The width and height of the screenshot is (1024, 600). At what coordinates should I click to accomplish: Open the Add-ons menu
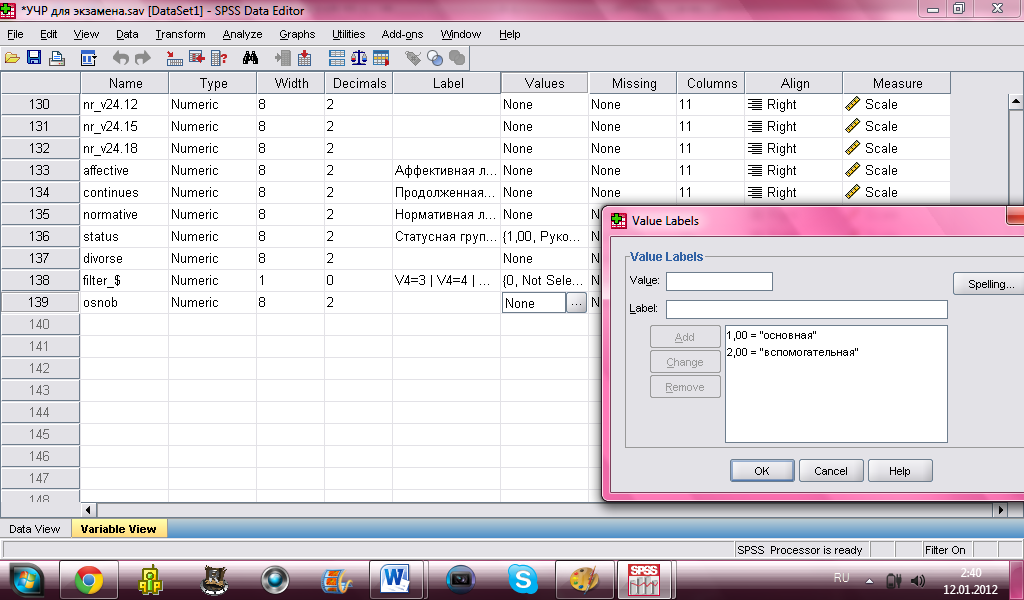[x=402, y=34]
